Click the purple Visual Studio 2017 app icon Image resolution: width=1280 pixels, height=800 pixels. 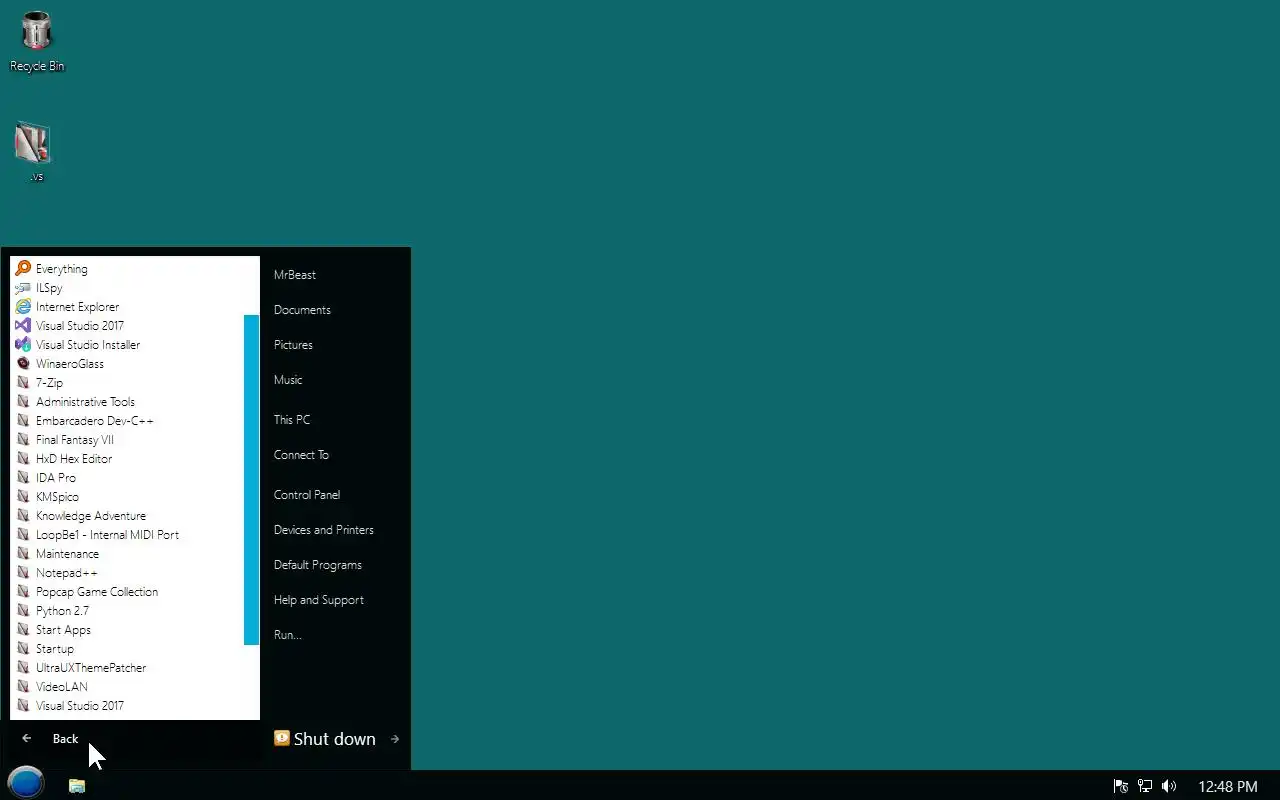(23, 325)
